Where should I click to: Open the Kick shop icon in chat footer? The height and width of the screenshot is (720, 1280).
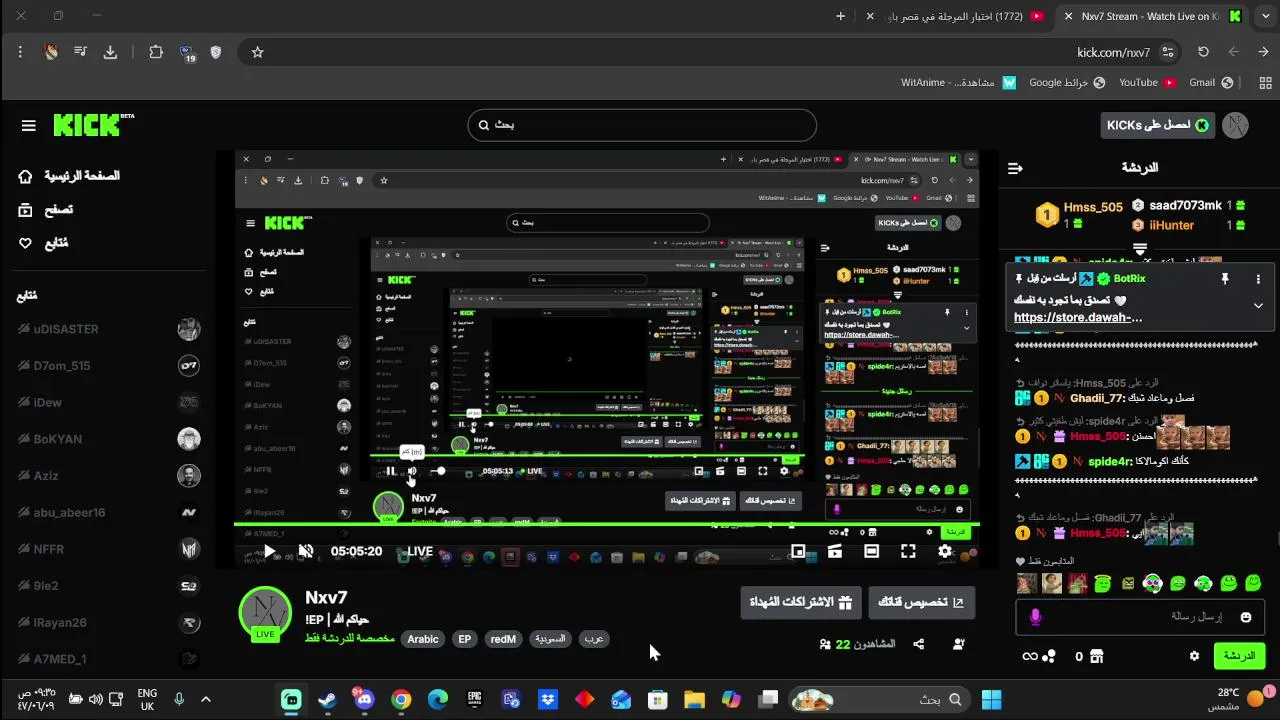pyautogui.click(x=1096, y=656)
